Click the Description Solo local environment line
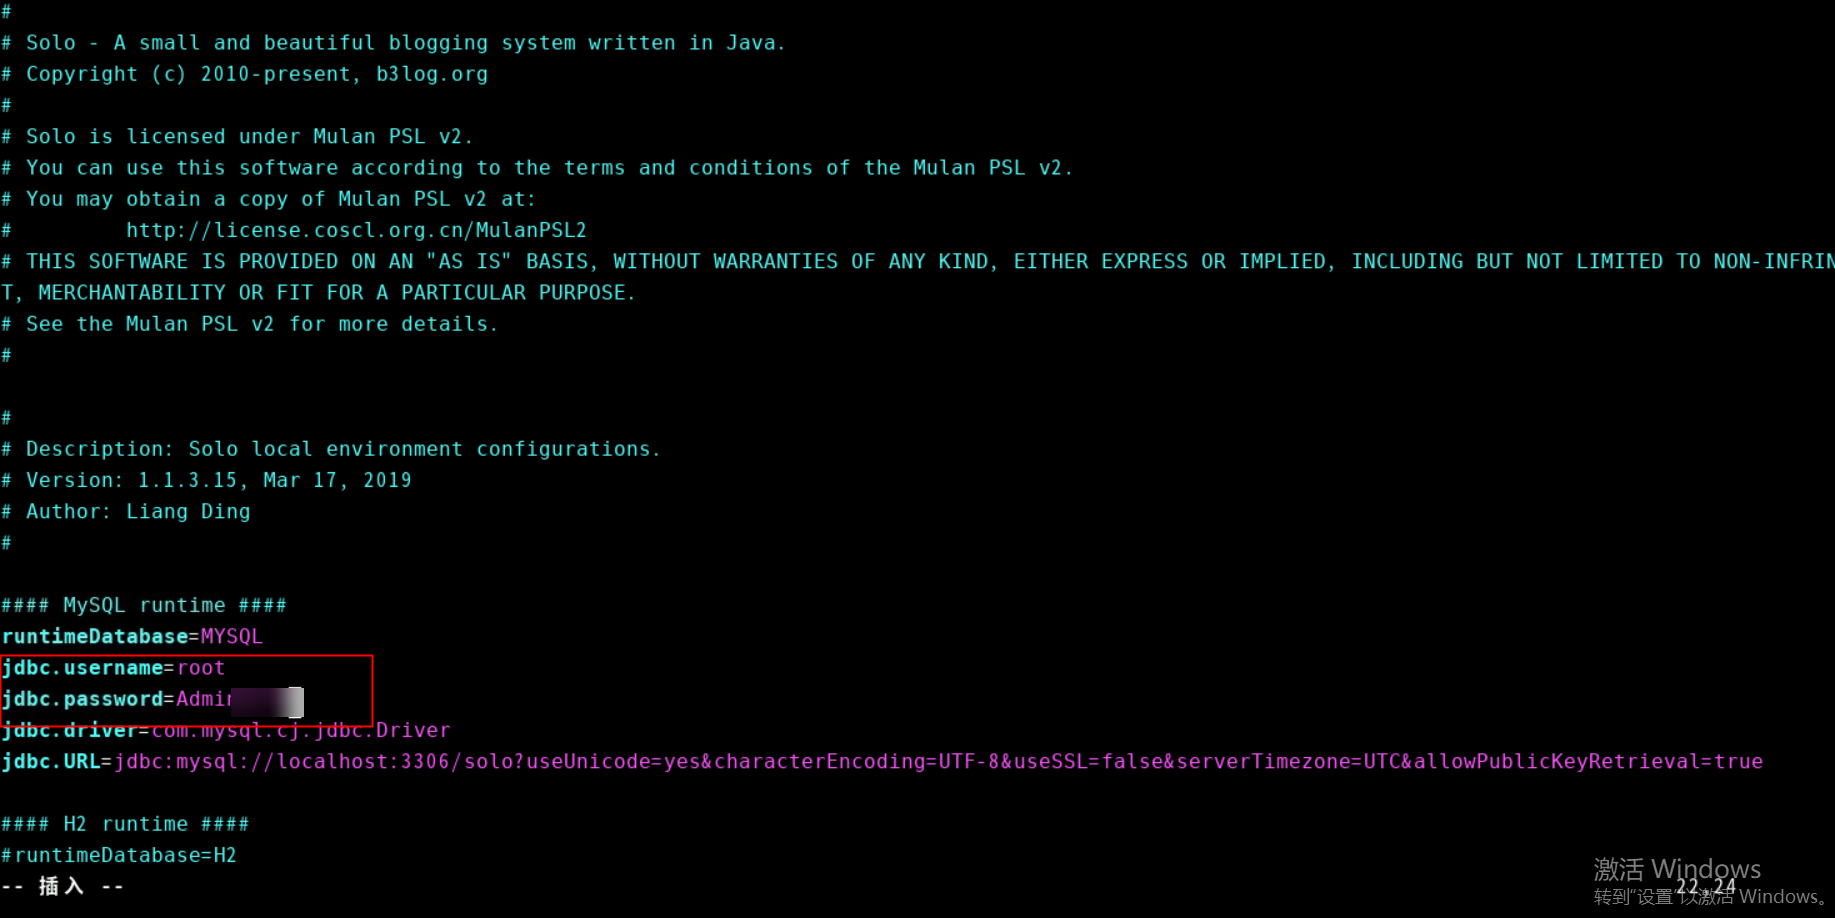This screenshot has height=918, width=1835. (x=342, y=449)
